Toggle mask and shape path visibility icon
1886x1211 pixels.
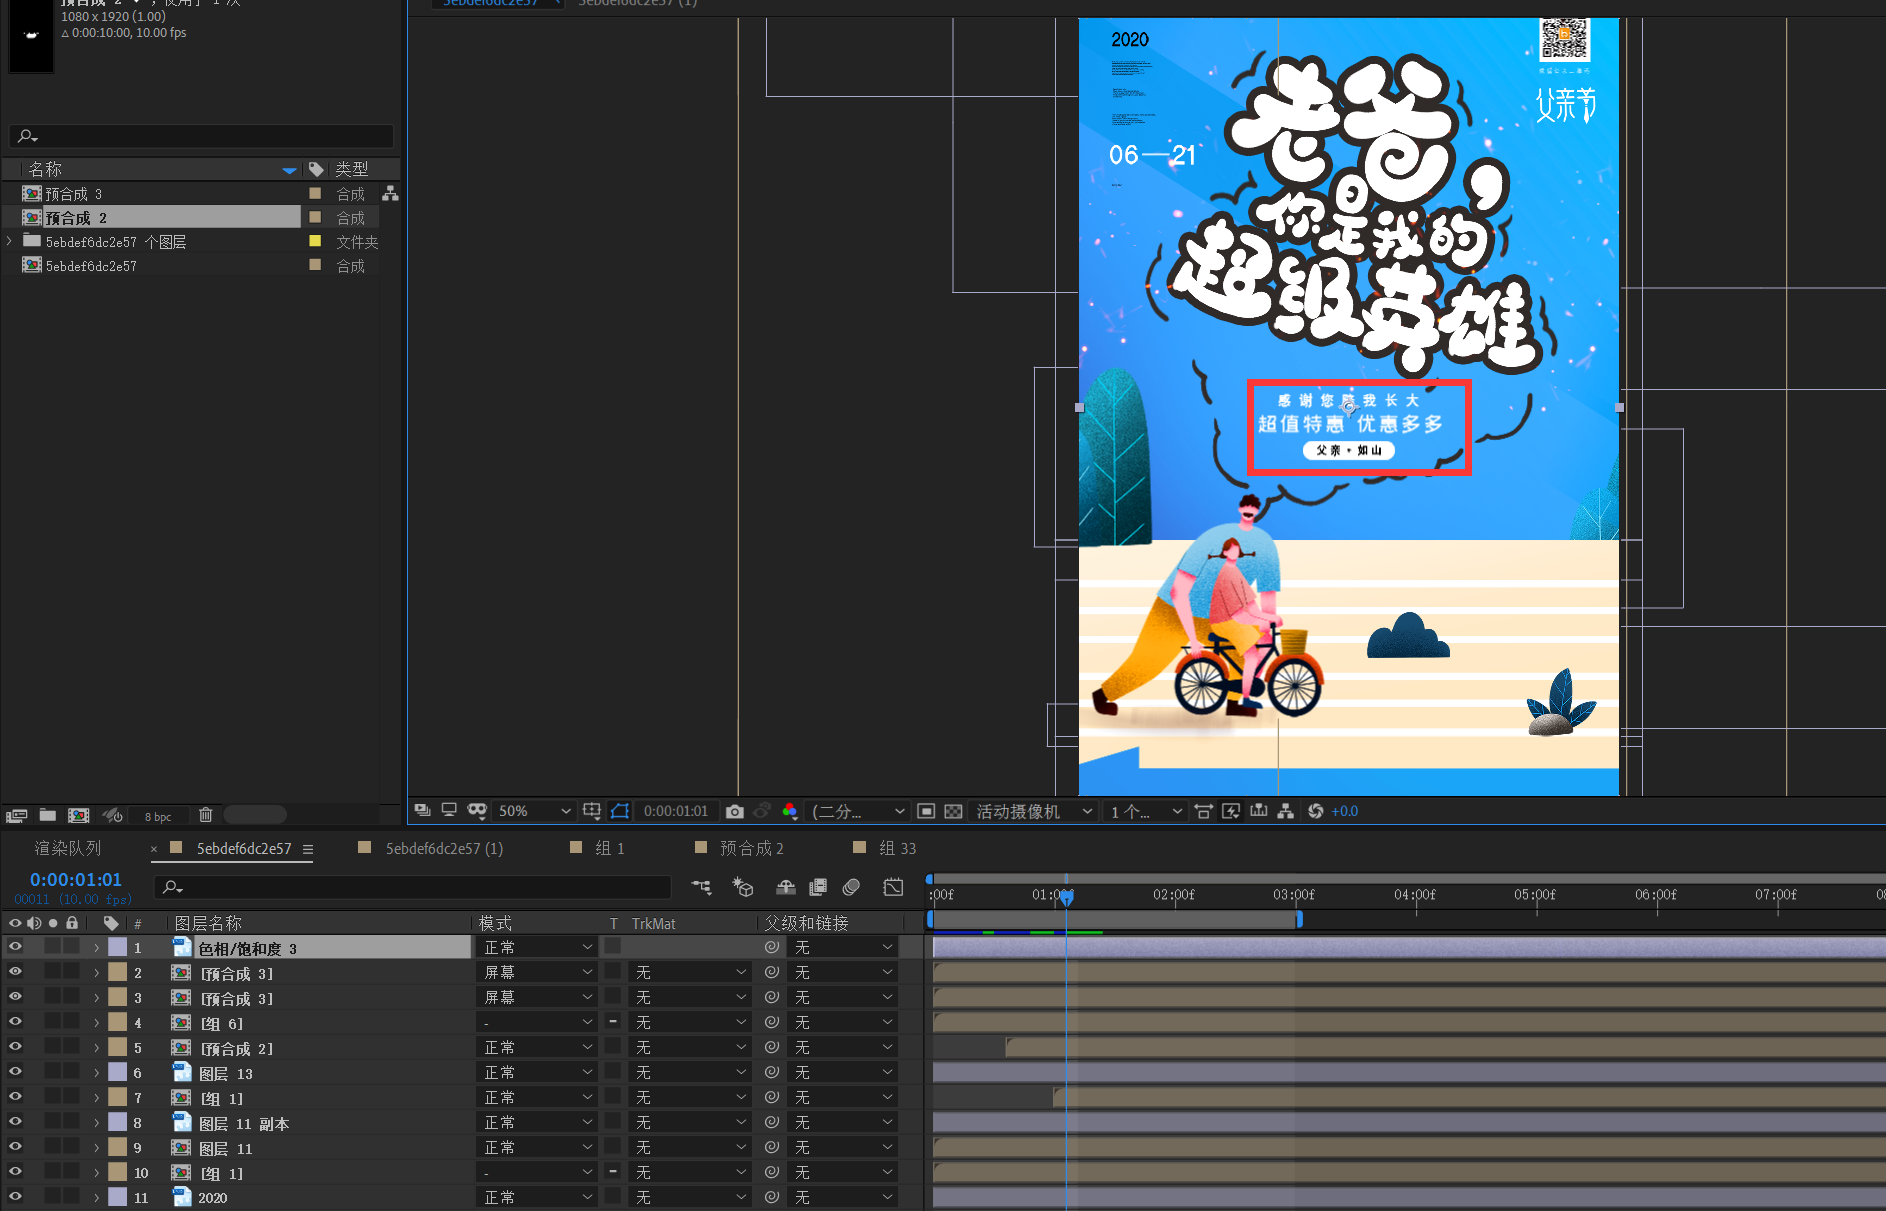tap(477, 810)
